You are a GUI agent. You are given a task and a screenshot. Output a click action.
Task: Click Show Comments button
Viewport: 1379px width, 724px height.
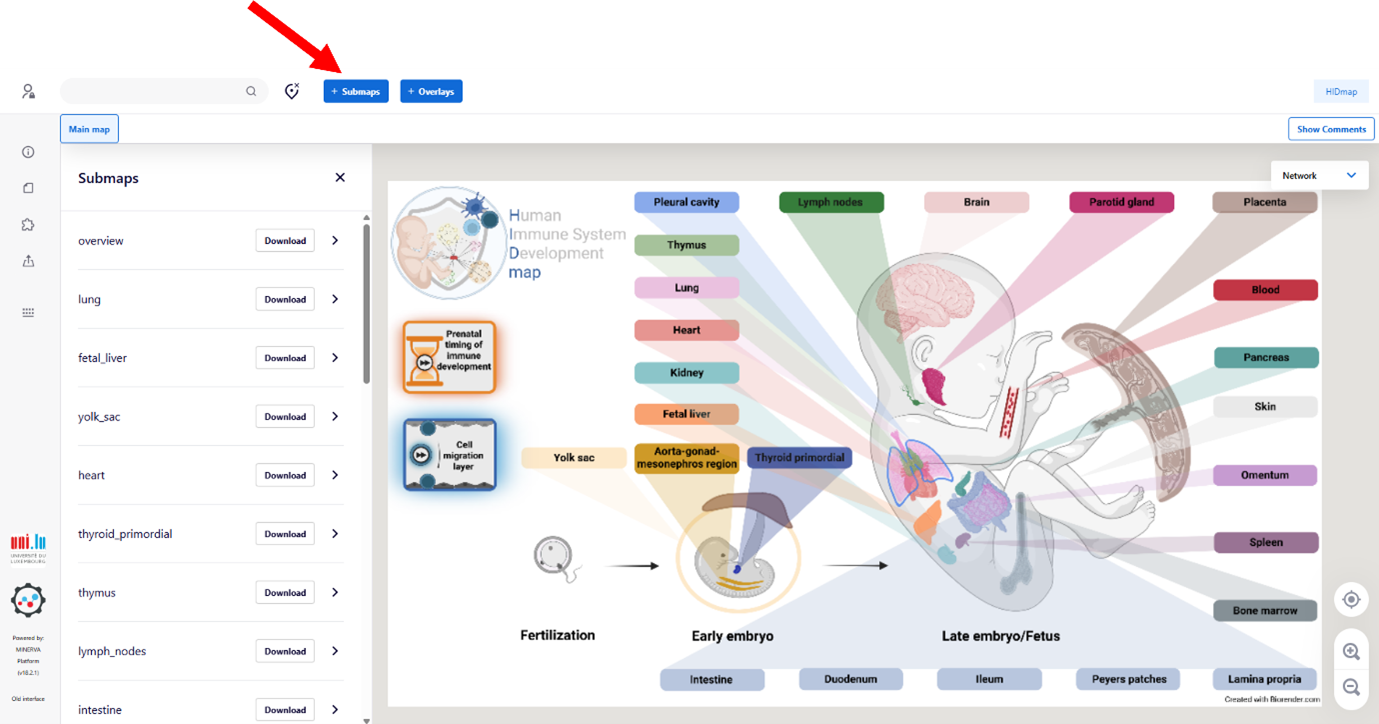tap(1331, 129)
